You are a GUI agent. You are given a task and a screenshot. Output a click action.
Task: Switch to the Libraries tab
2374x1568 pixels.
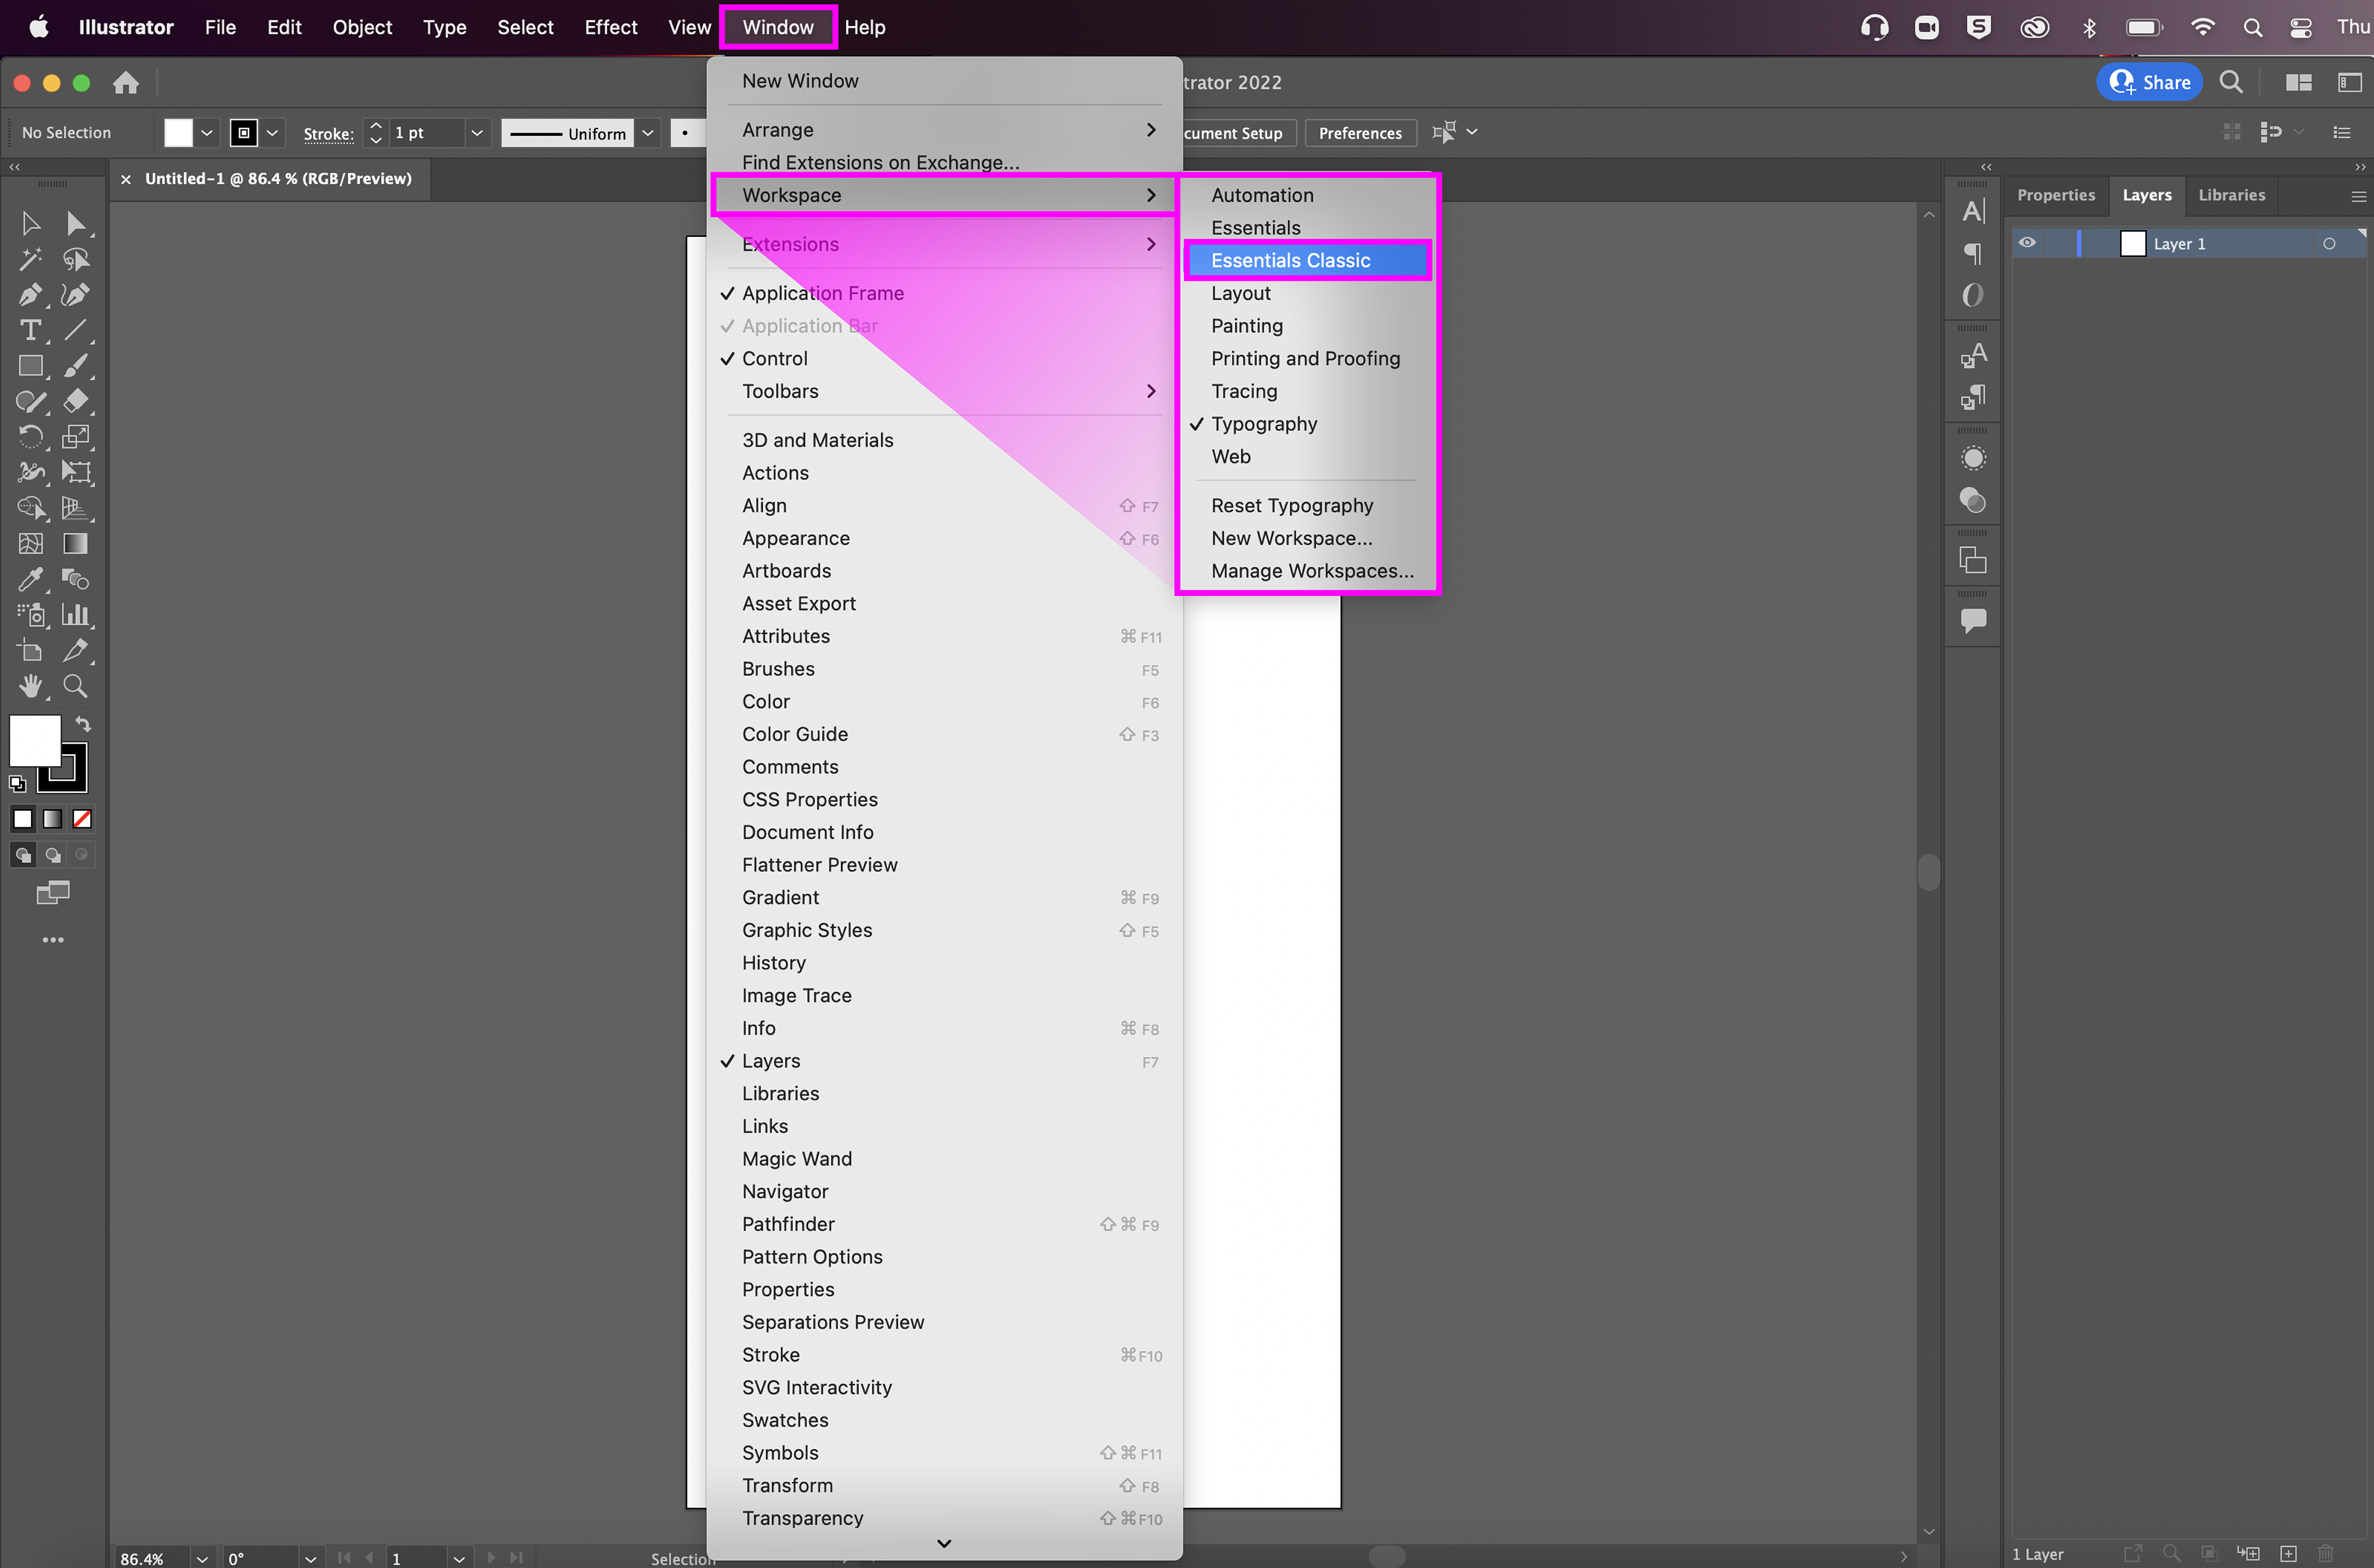[x=2231, y=195]
